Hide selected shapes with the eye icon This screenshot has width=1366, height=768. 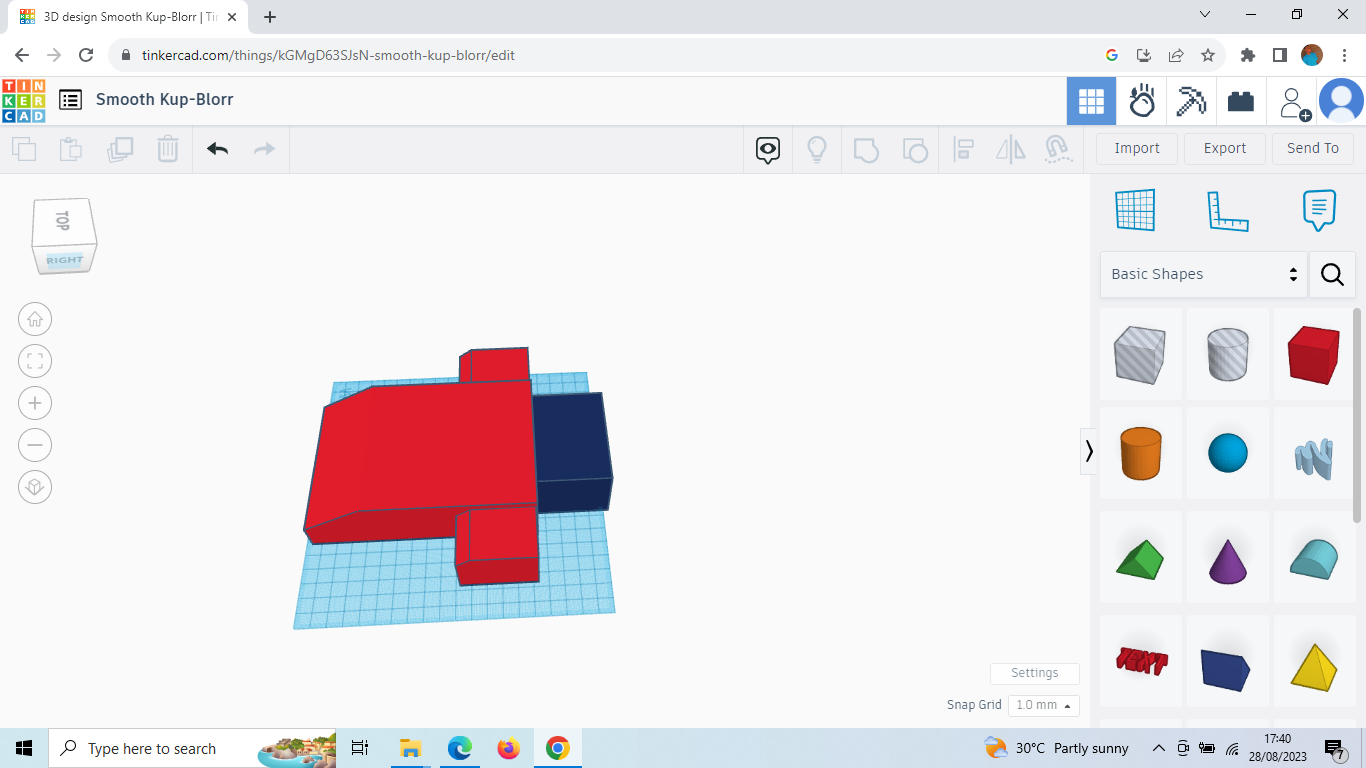tap(767, 148)
